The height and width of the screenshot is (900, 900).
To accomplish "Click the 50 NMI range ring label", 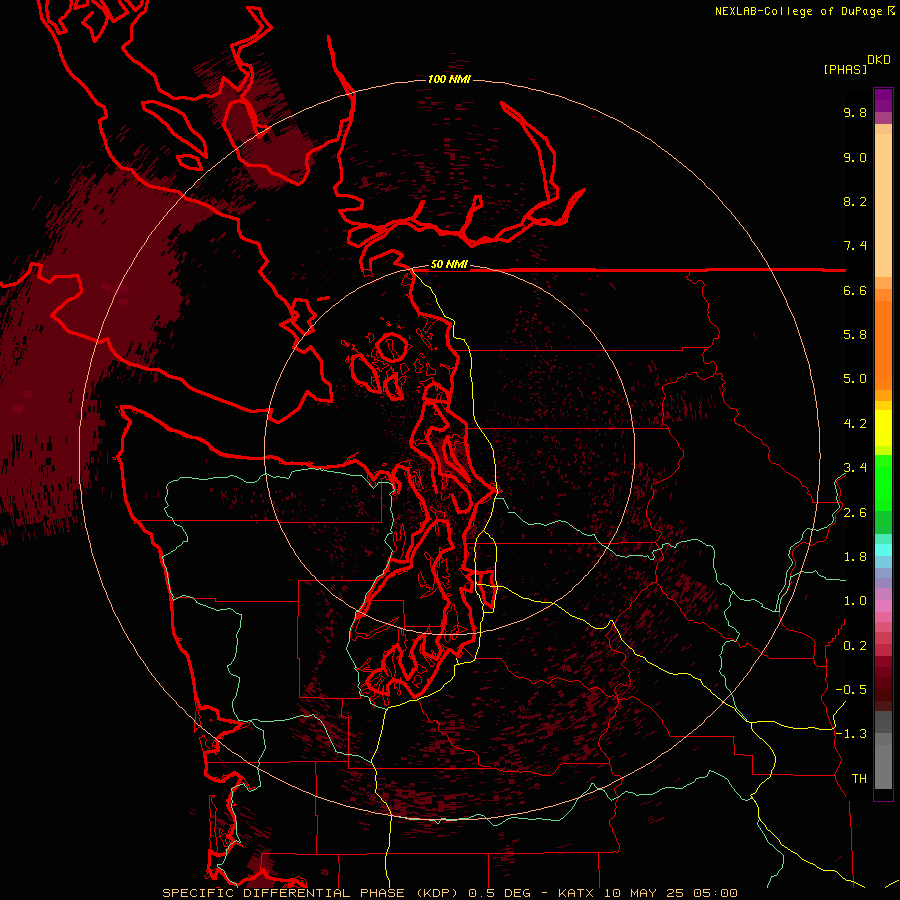I will tap(449, 265).
